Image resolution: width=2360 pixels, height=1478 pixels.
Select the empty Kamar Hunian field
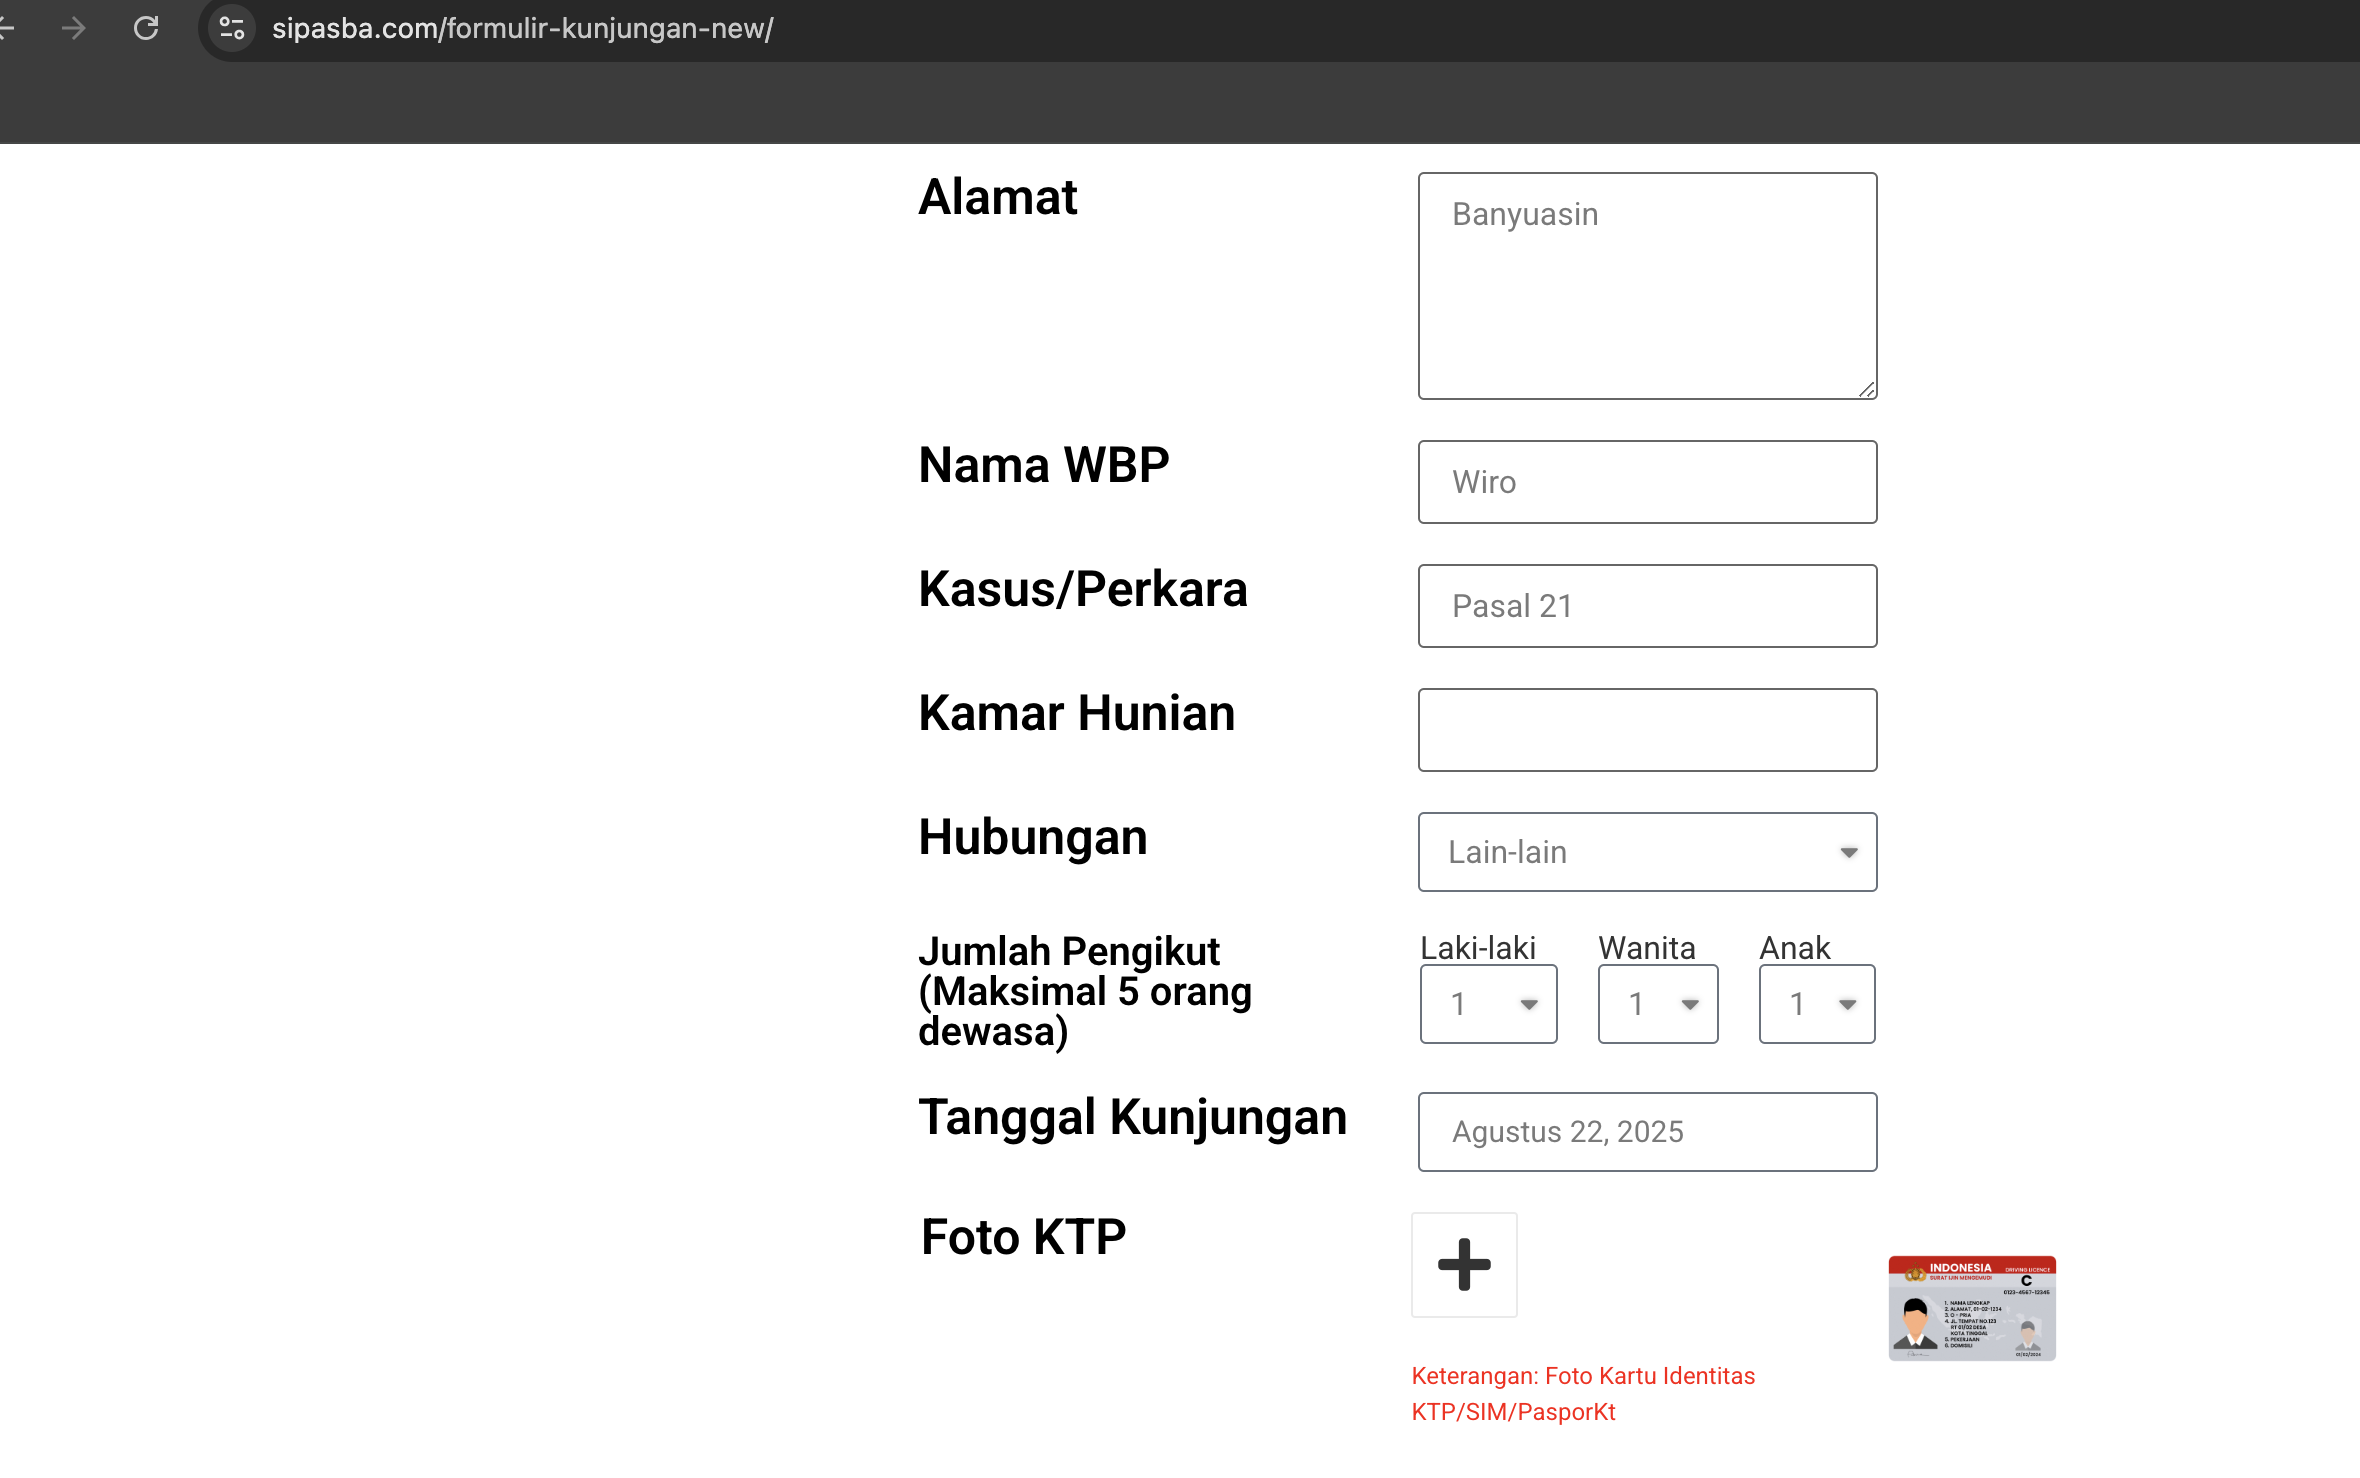(1647, 730)
